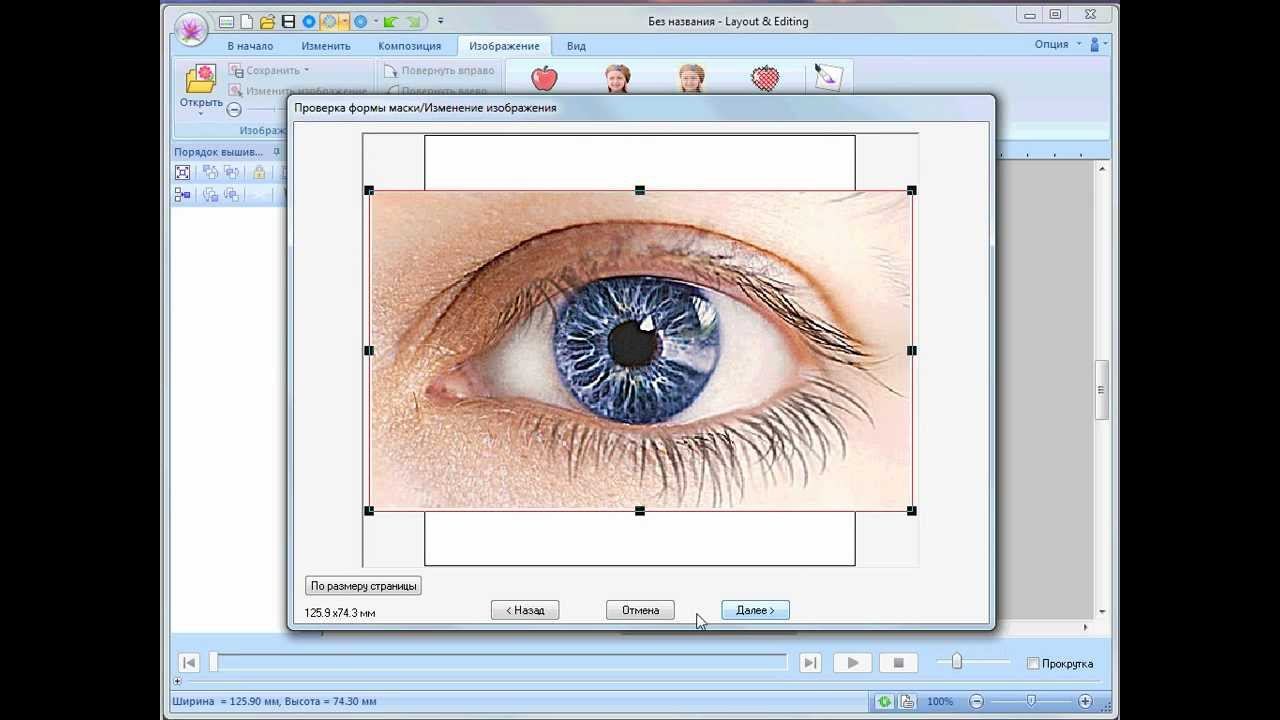Image resolution: width=1280 pixels, height=720 pixels.
Task: Open the application menu flower button
Action: coord(191,30)
